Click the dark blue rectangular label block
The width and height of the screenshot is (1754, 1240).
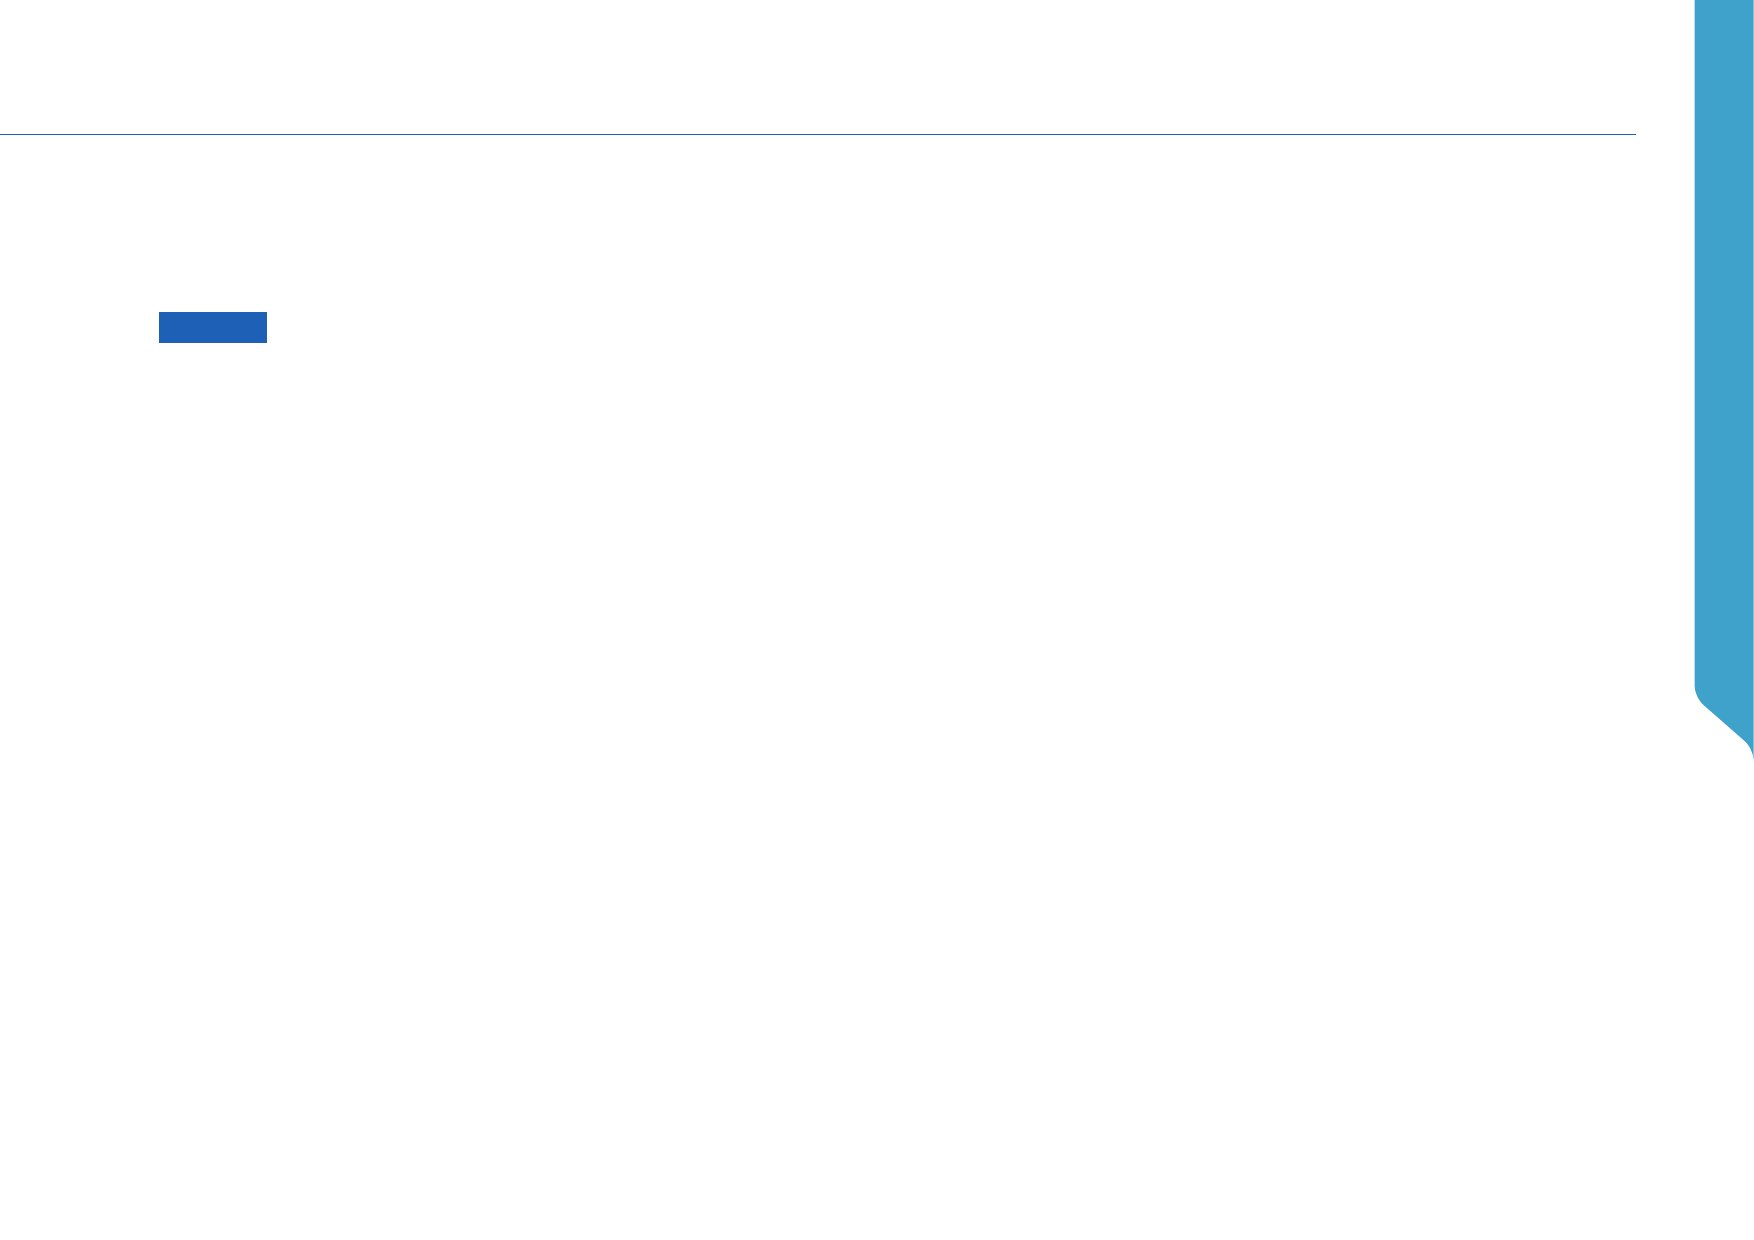pos(213,327)
